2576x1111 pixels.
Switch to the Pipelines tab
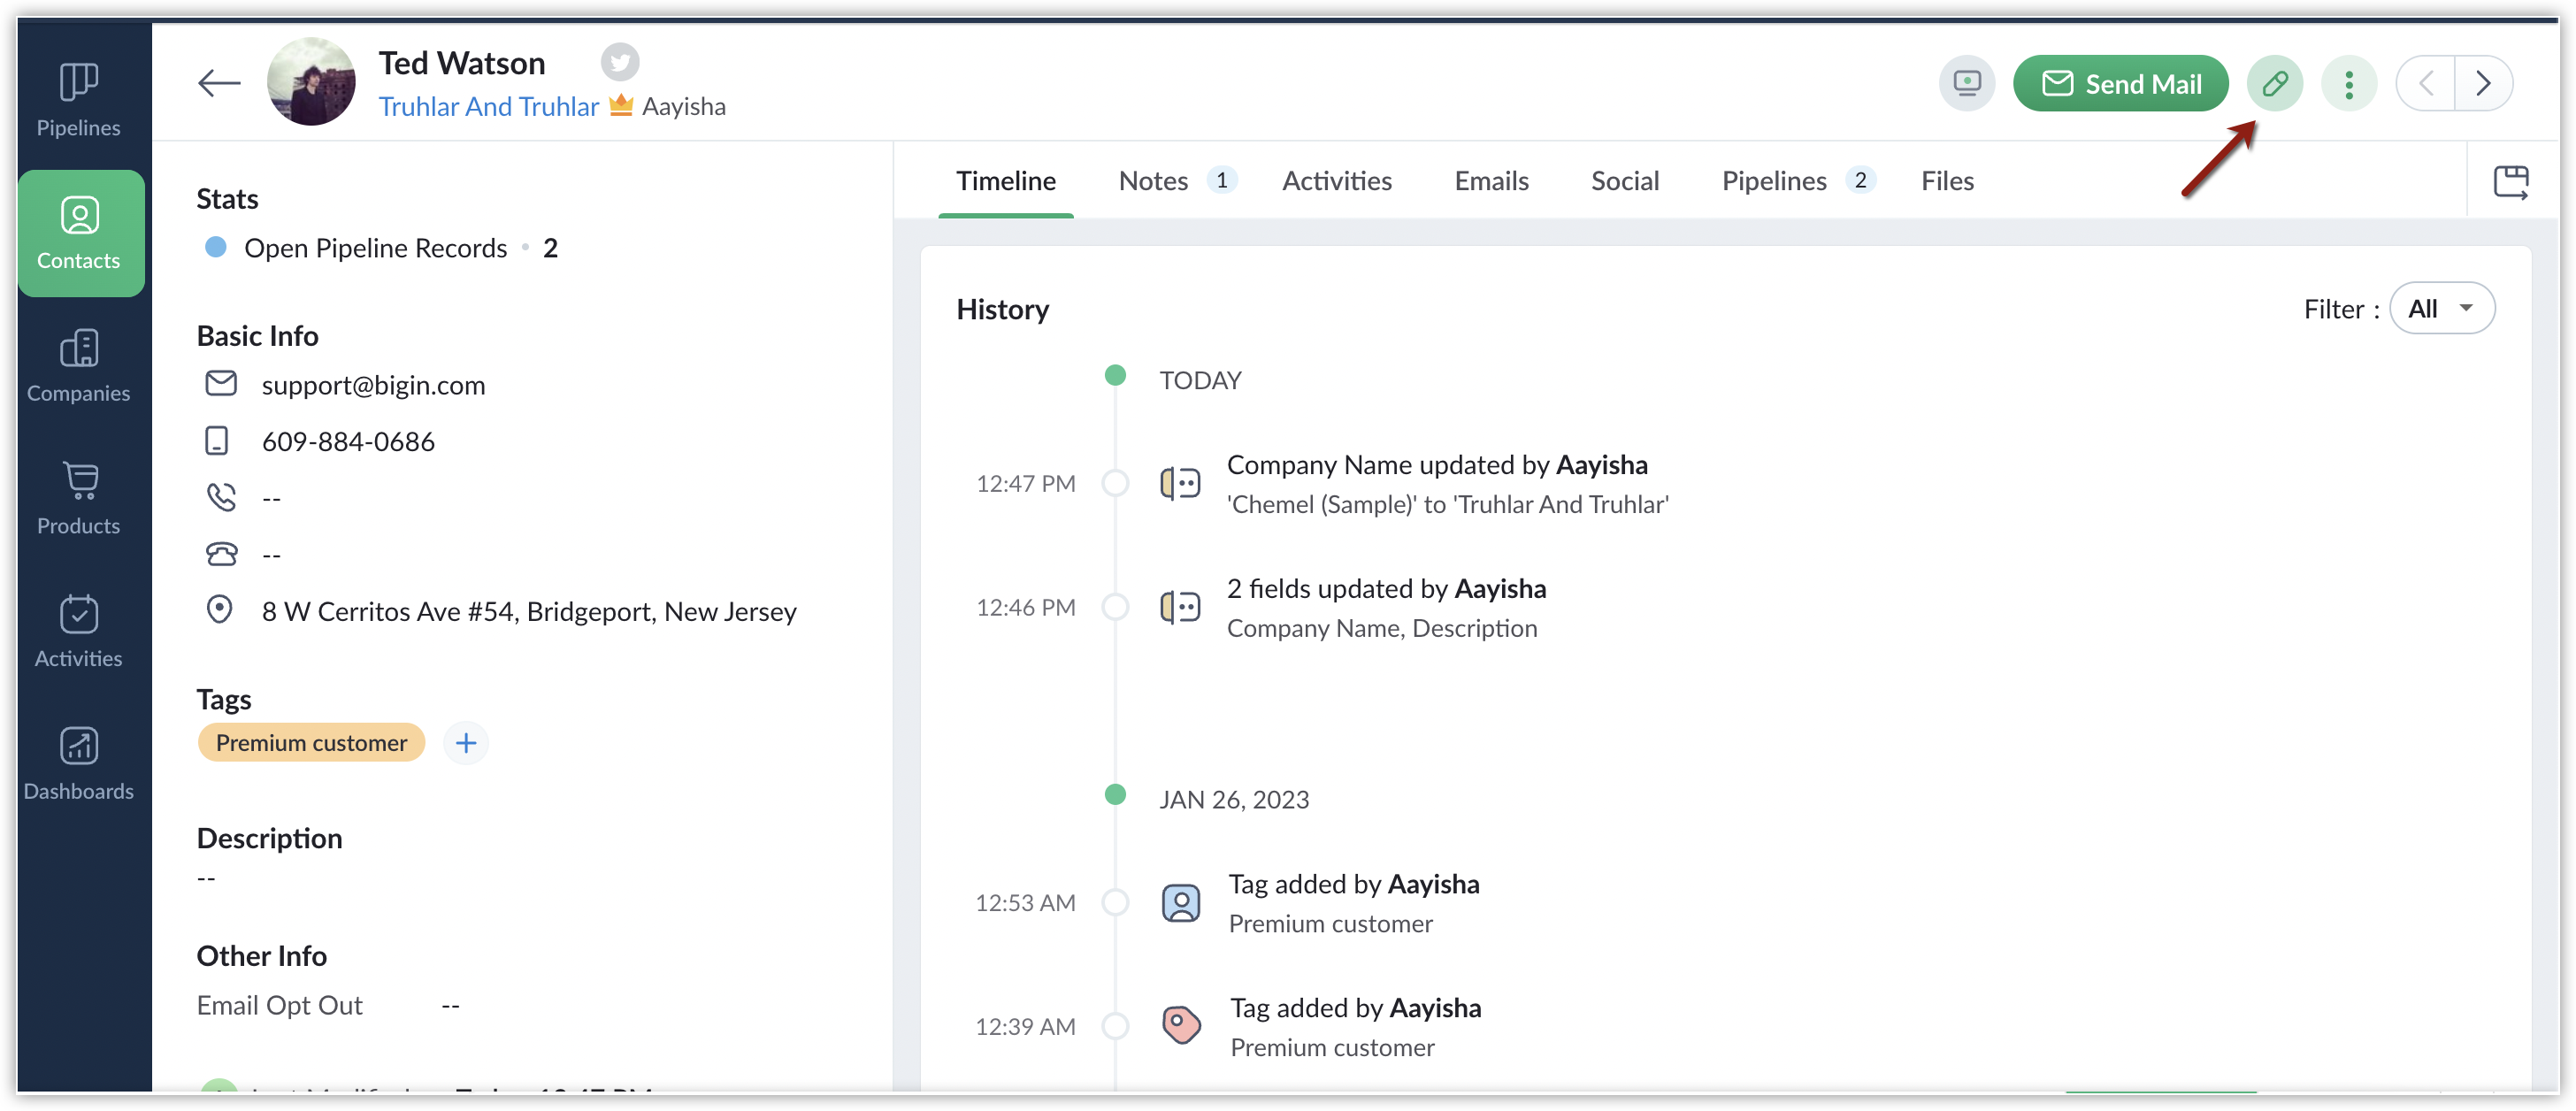tap(1774, 181)
